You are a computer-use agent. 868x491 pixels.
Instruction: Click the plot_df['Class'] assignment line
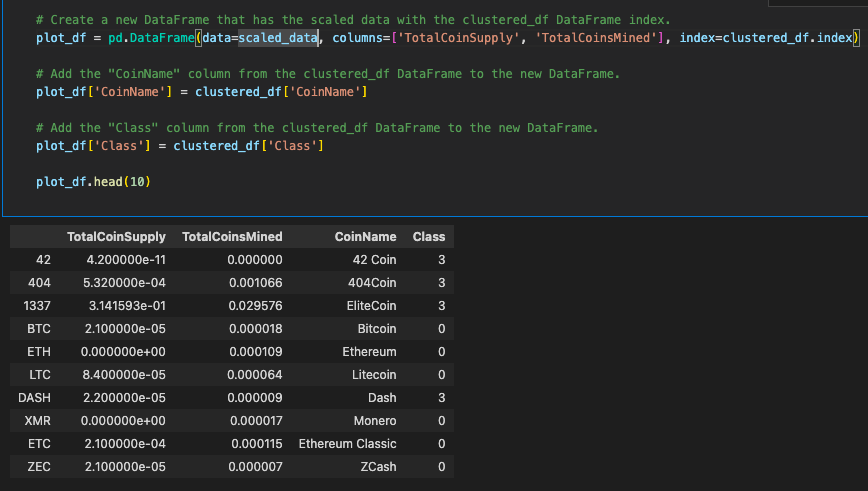click(180, 146)
